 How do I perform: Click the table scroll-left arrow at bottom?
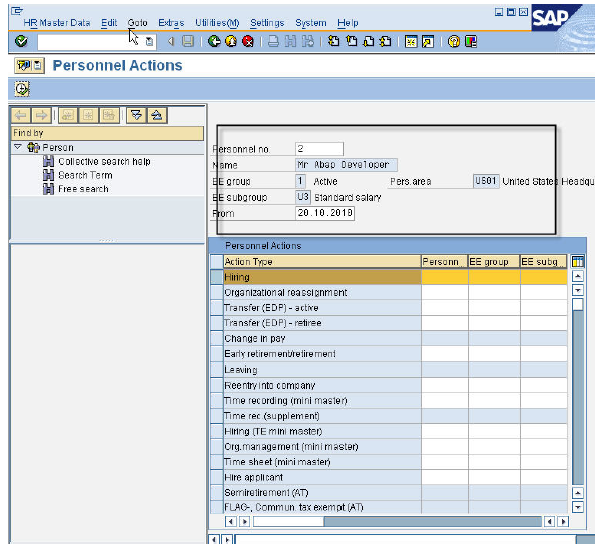tap(230, 521)
